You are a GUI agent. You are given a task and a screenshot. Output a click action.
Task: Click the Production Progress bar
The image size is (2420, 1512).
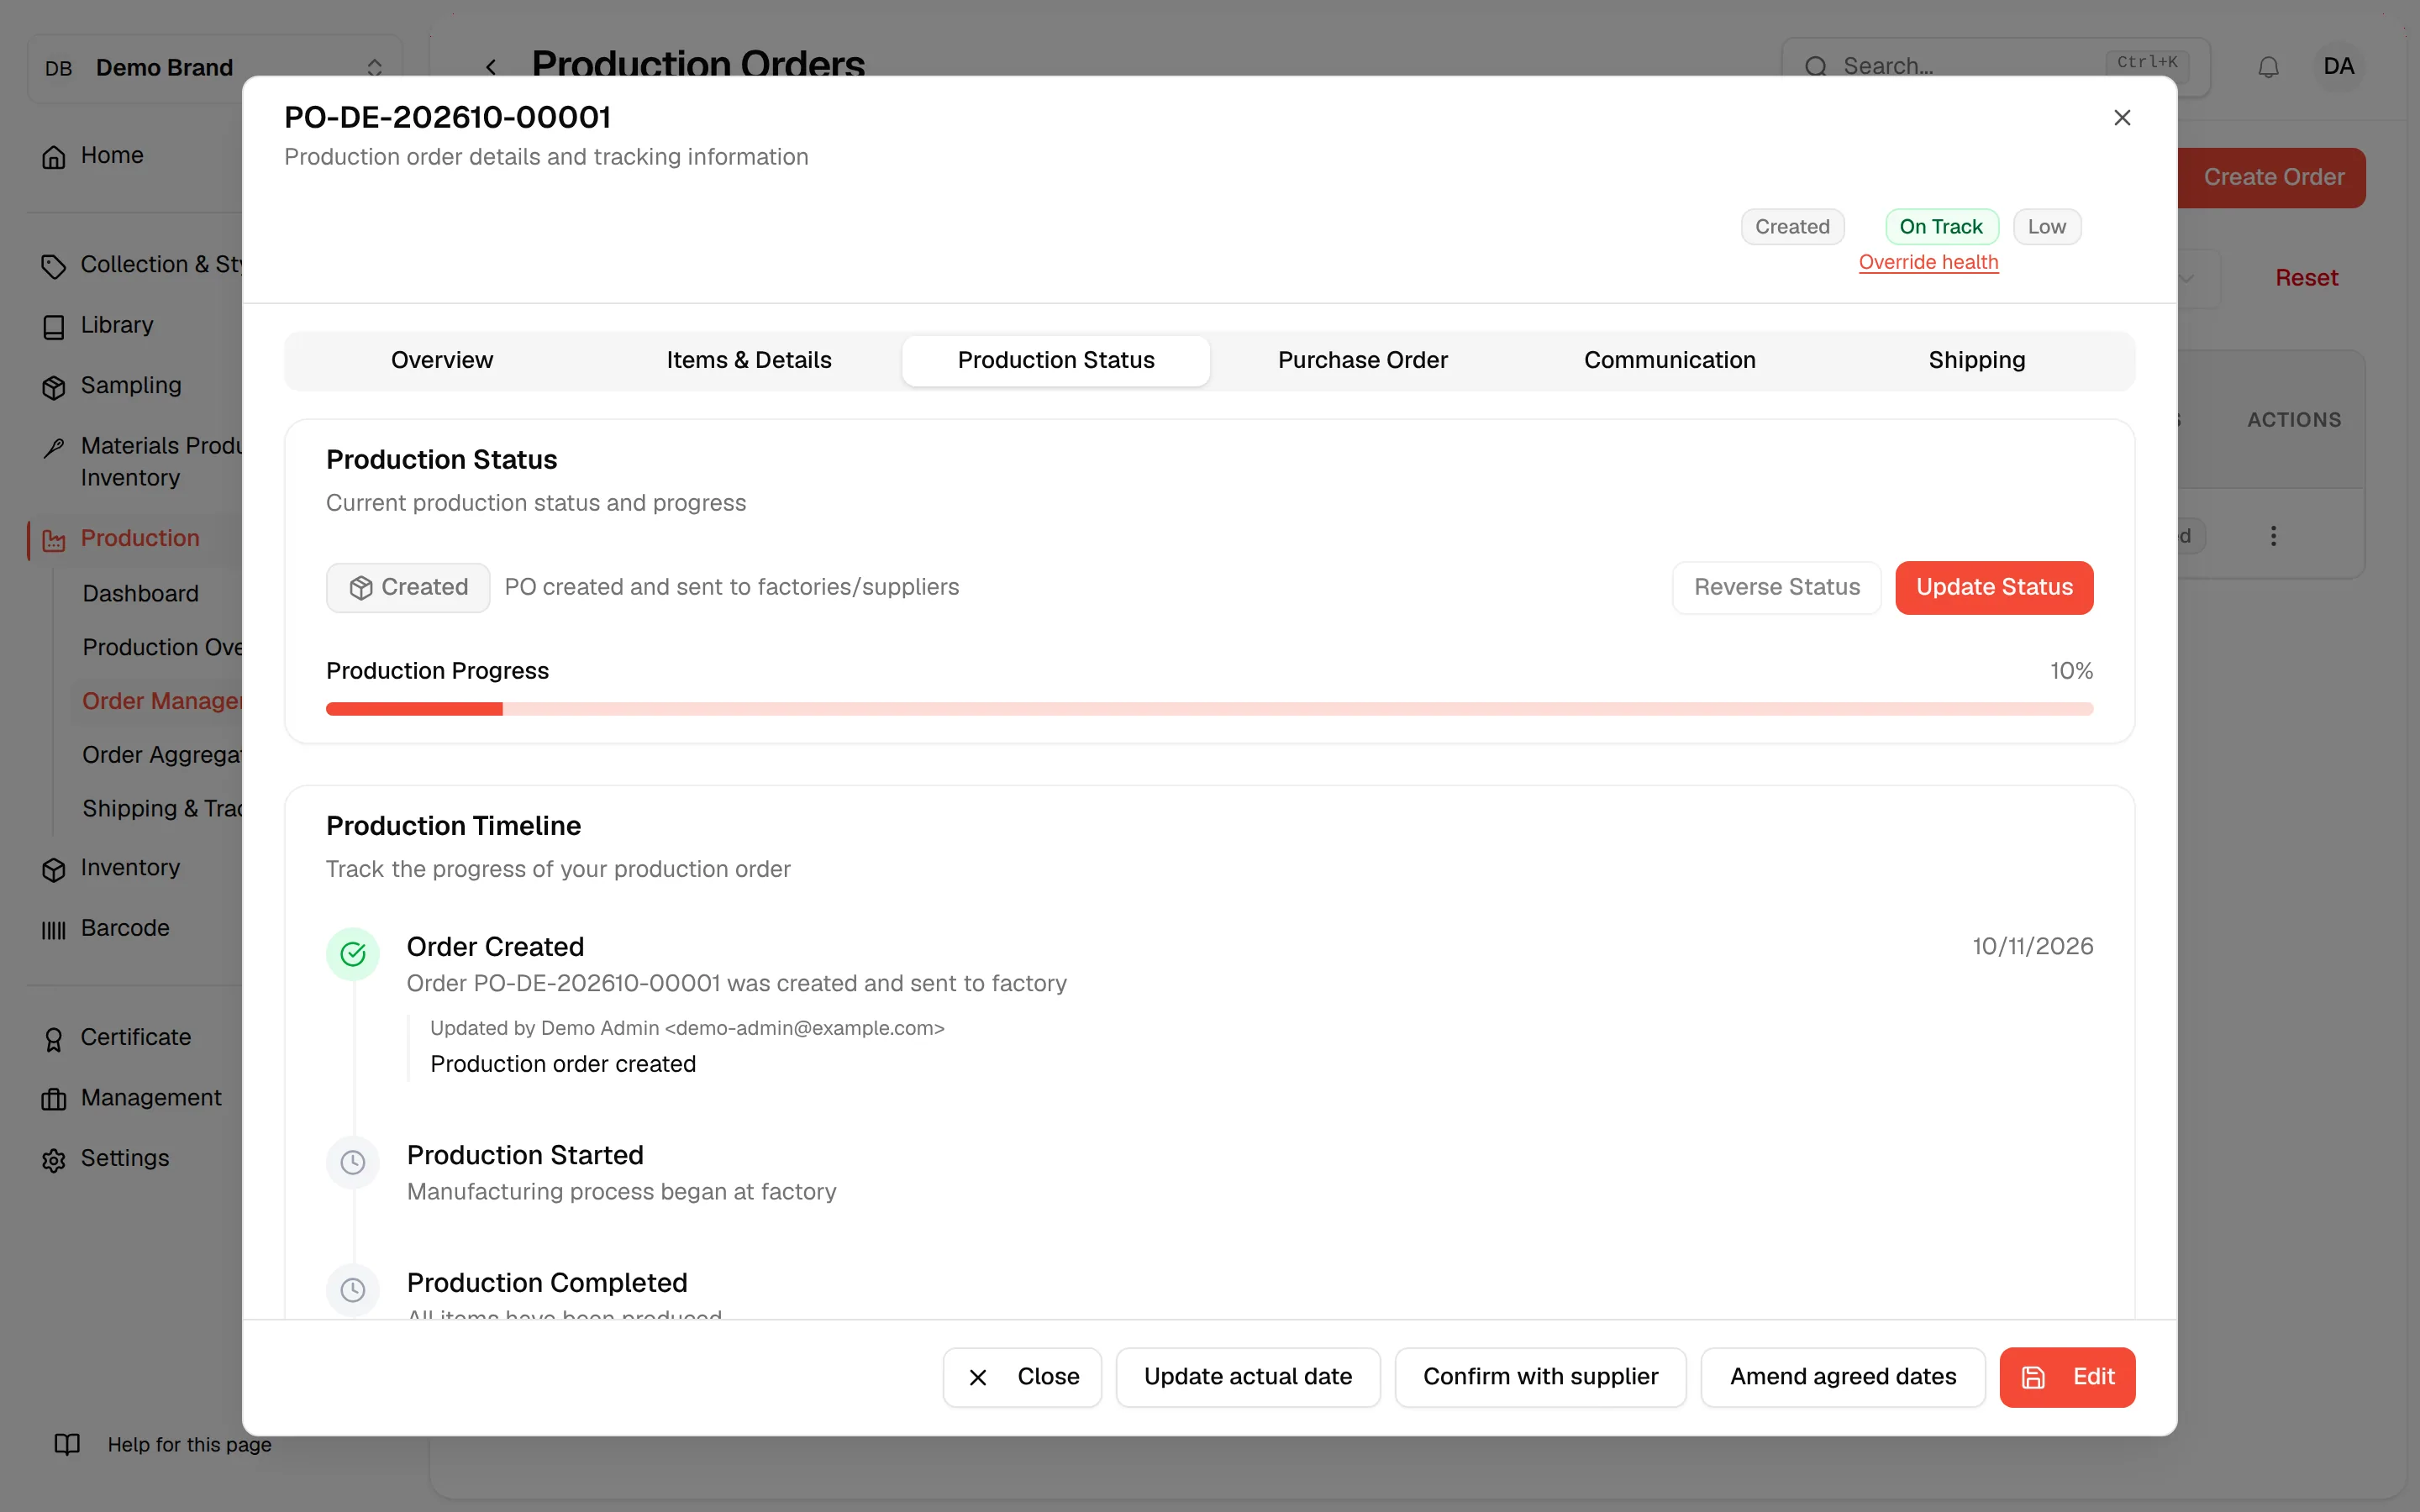coord(1209,709)
